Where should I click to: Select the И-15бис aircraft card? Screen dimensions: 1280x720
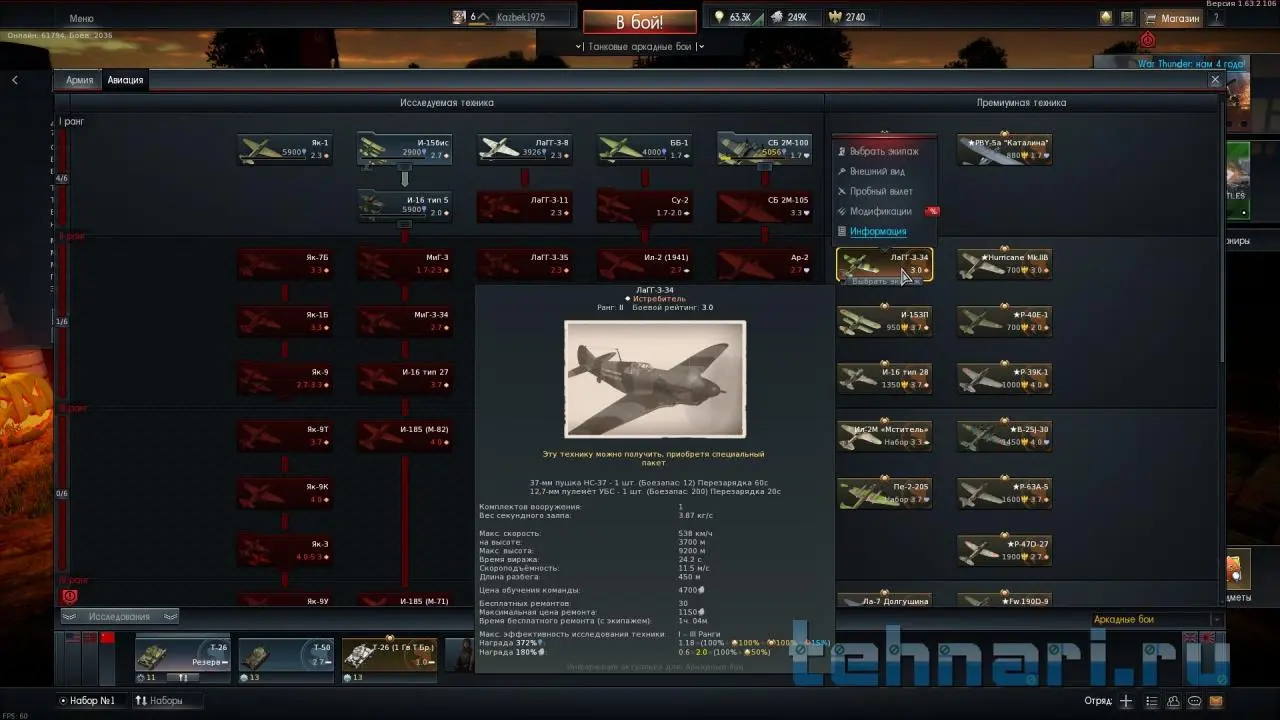[405, 149]
